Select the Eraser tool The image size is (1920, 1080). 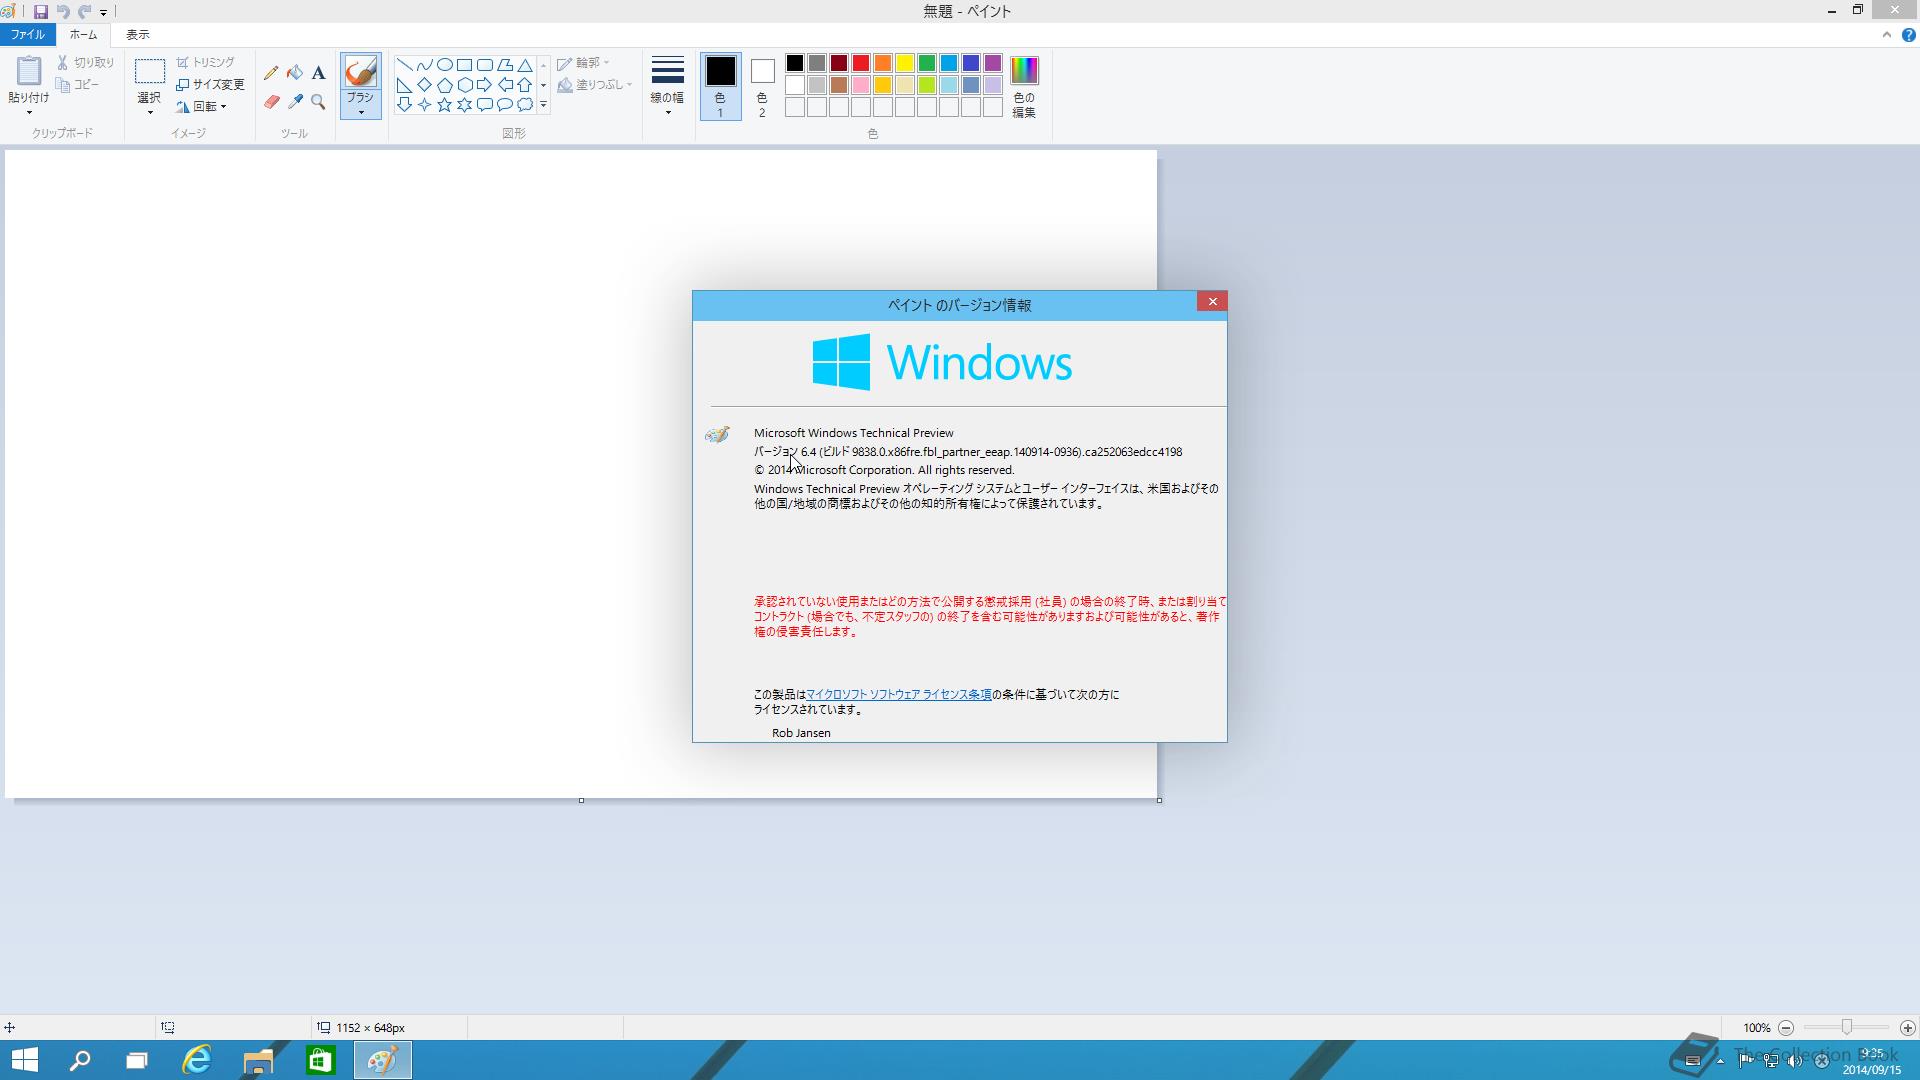271,102
